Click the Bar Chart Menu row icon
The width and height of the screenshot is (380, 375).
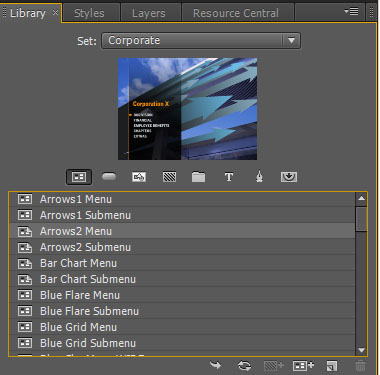[x=25, y=263]
